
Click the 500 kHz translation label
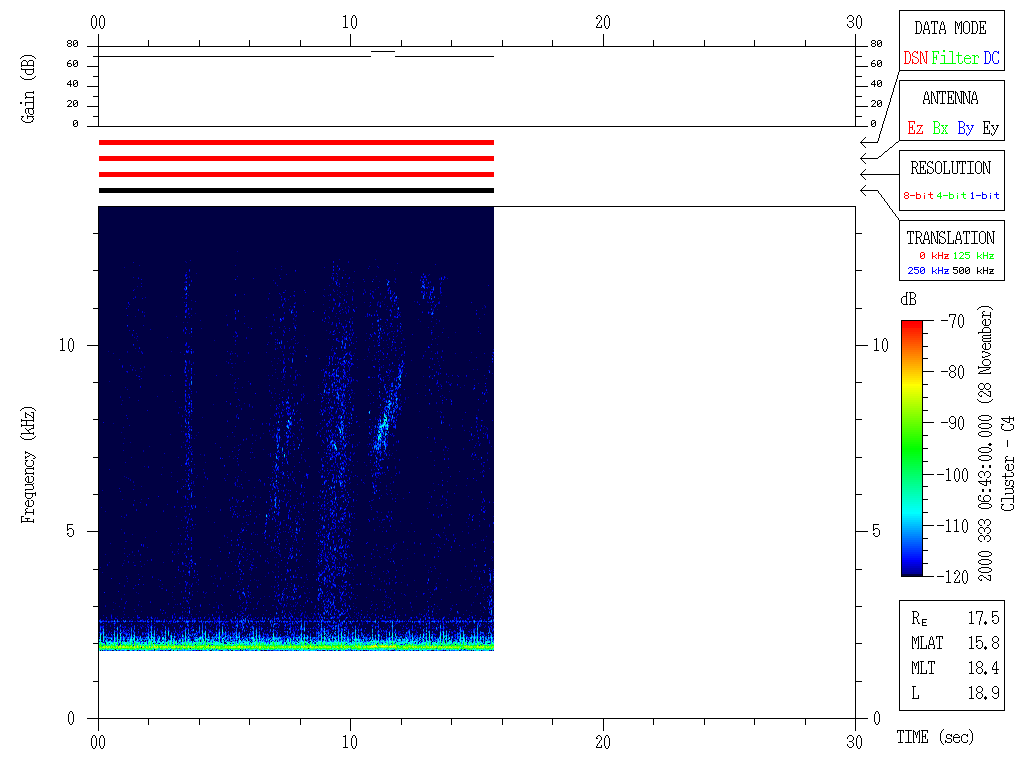pos(973,271)
